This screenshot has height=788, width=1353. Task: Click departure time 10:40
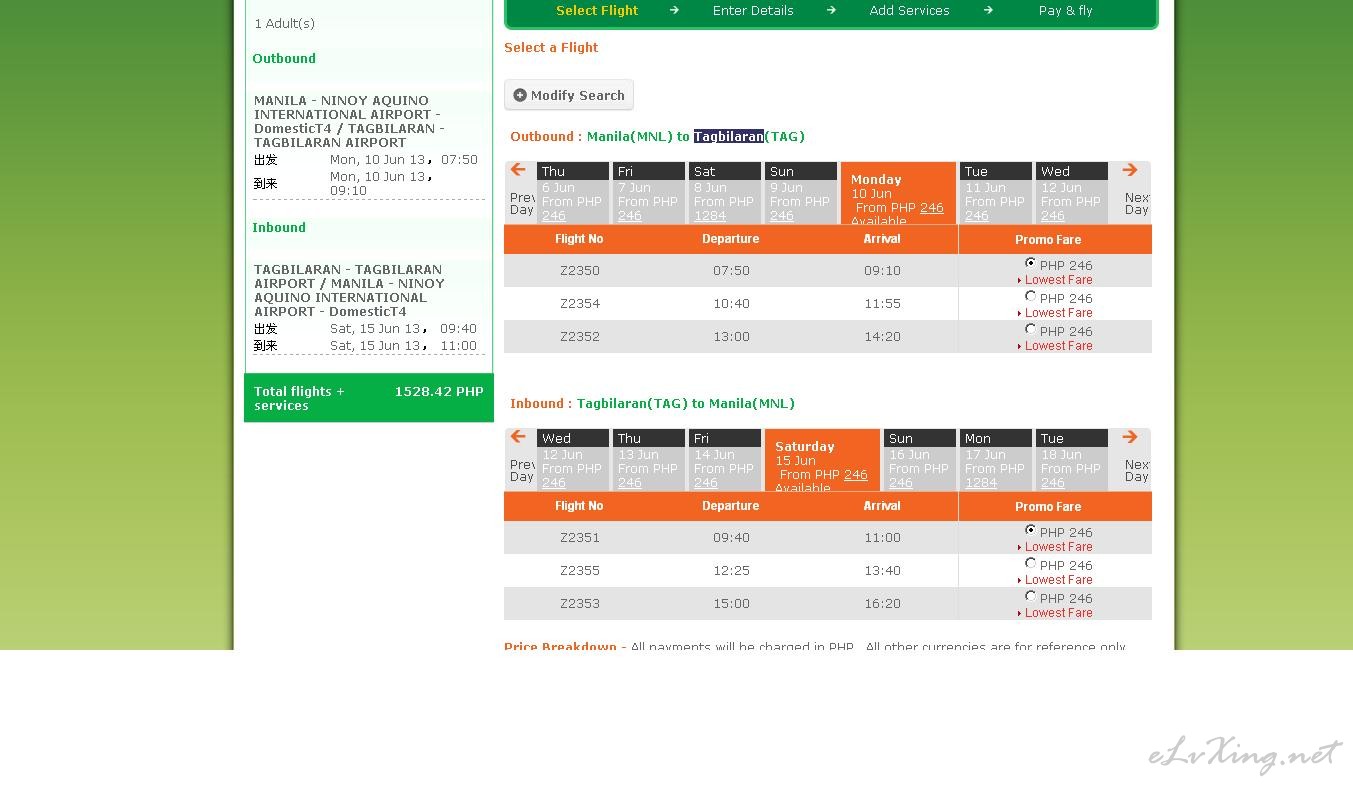tap(731, 304)
